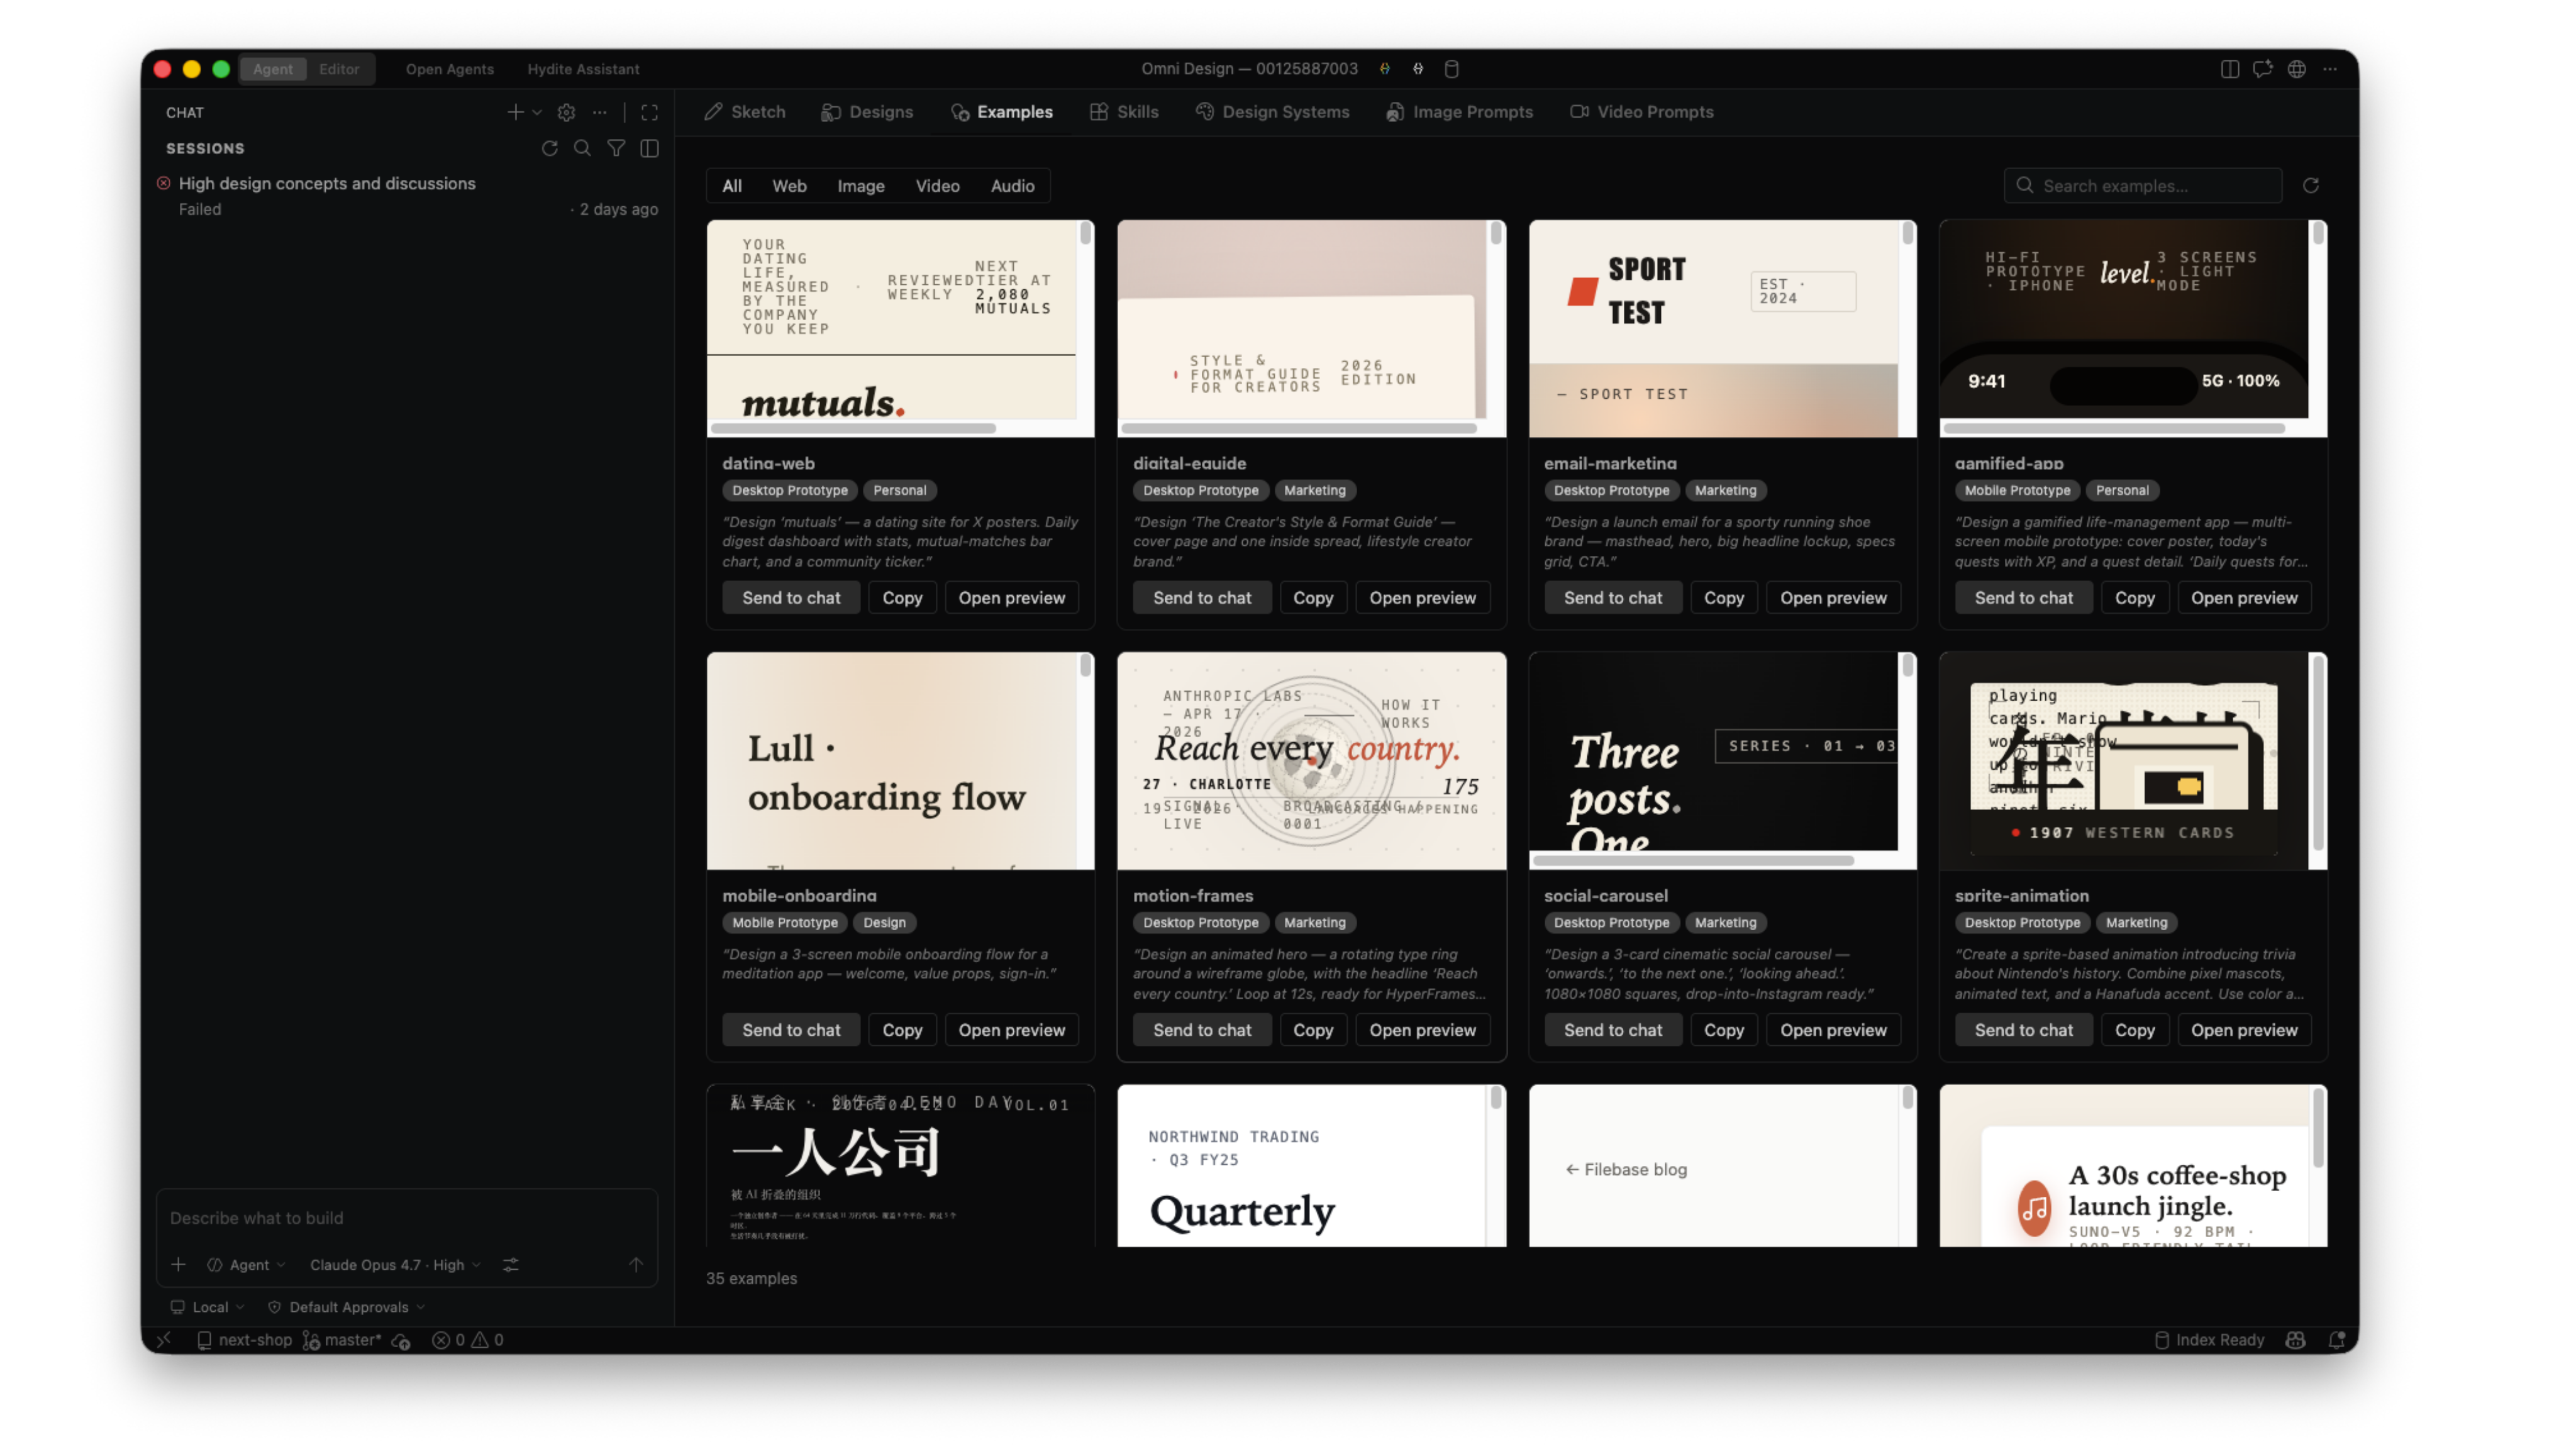Click Open Agents in the title bar

450,69
